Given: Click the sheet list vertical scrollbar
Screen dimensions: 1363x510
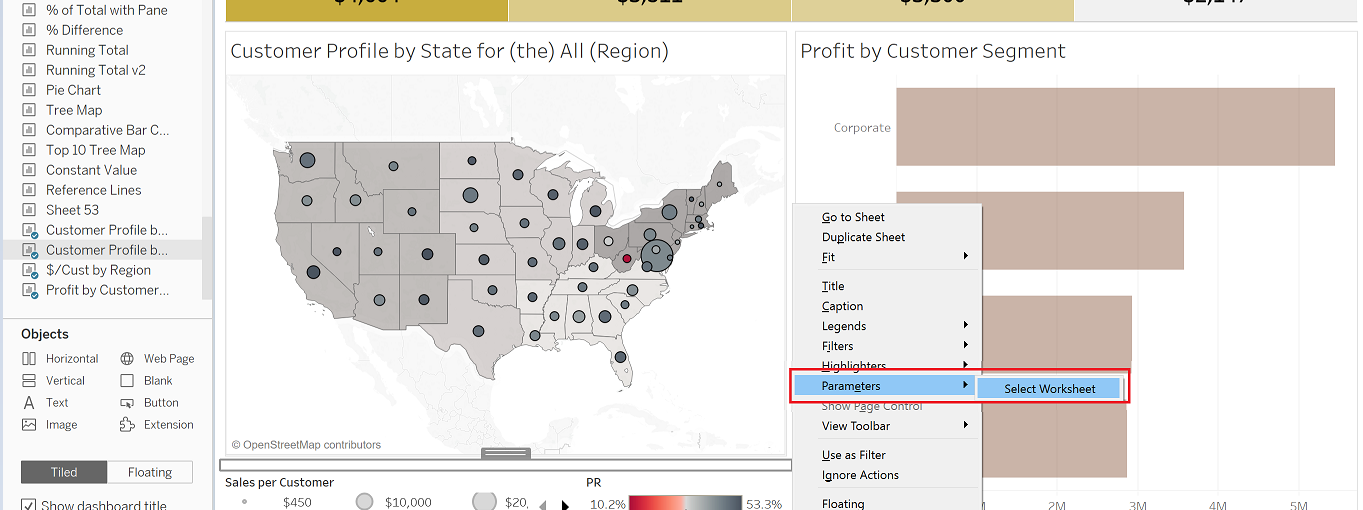Looking at the screenshot, I should [207, 258].
